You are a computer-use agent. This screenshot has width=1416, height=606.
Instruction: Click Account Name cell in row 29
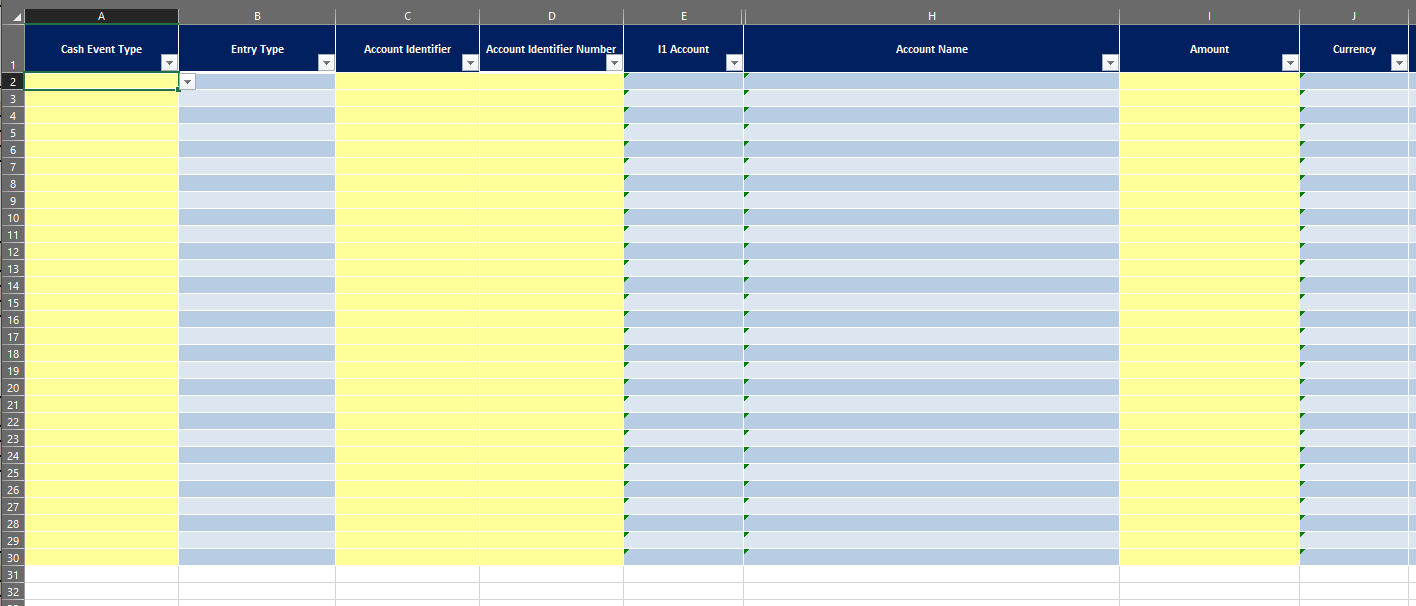click(x=931, y=541)
